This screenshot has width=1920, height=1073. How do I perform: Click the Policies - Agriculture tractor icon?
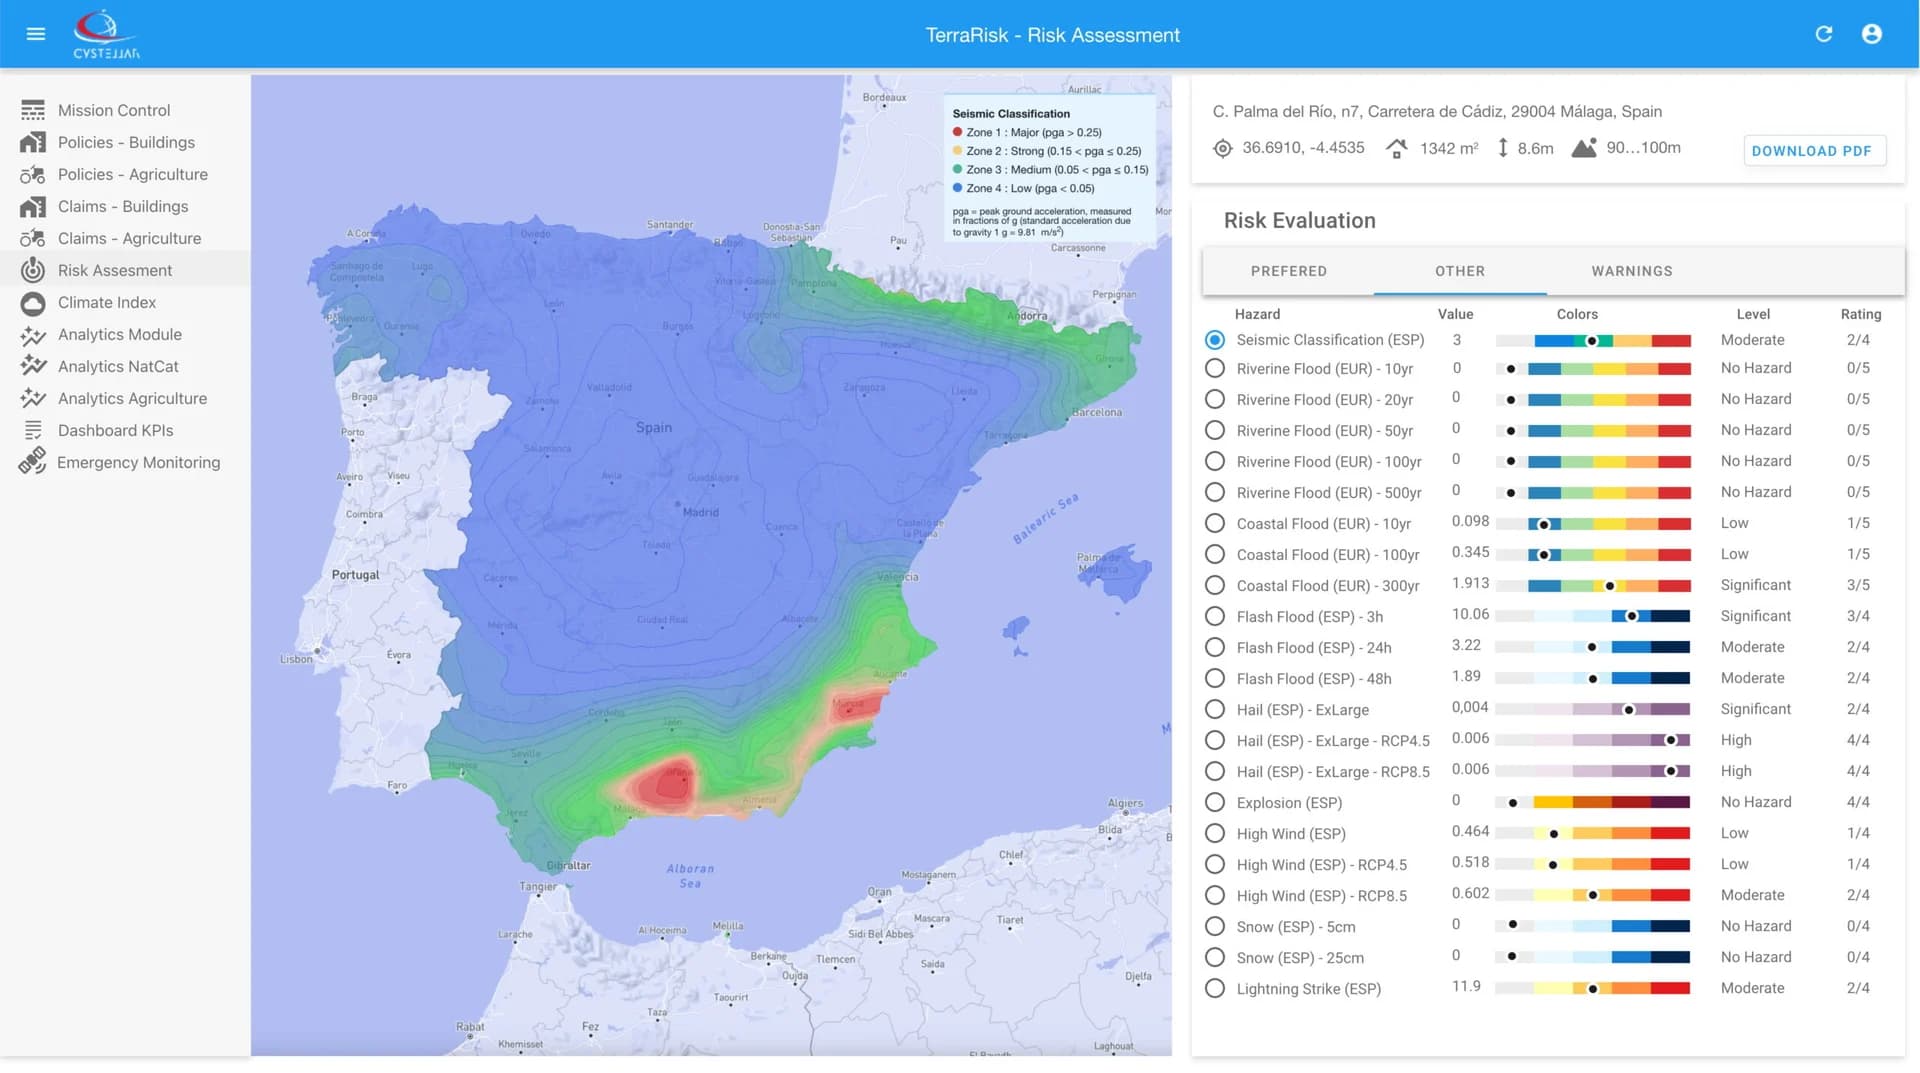pos(33,174)
